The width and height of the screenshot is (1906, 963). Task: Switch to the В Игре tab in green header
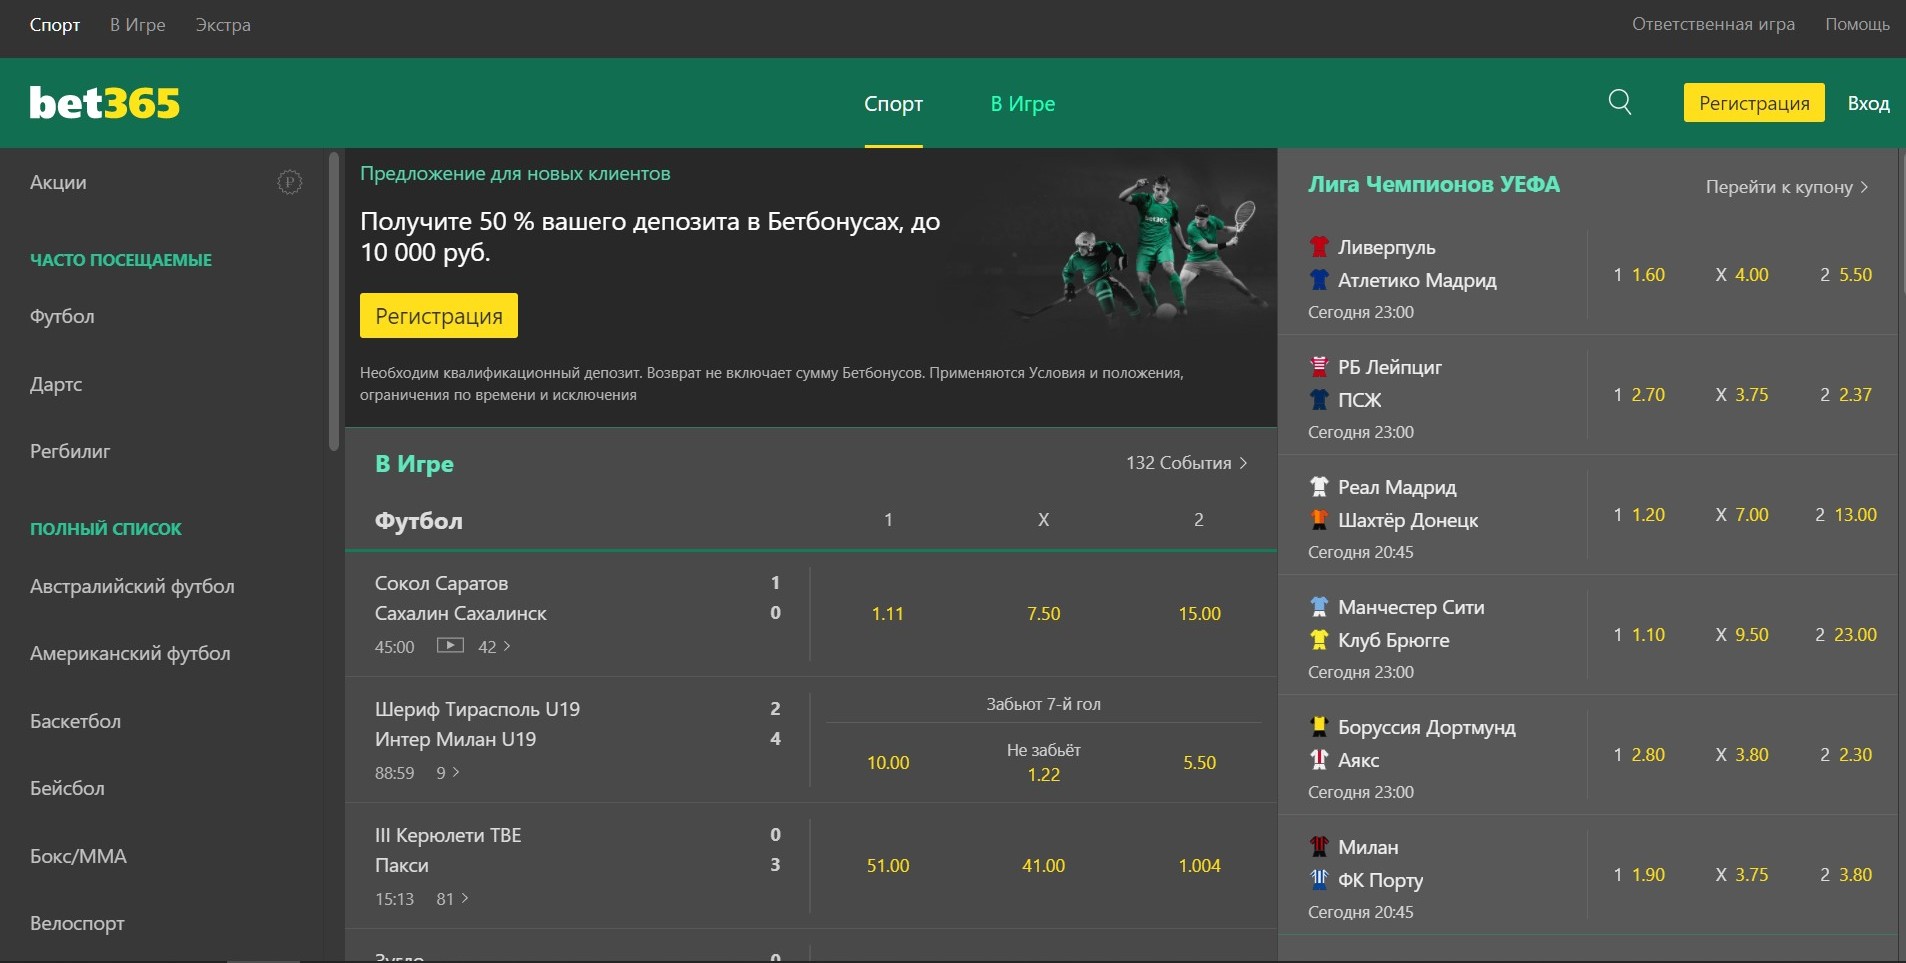click(x=1023, y=104)
